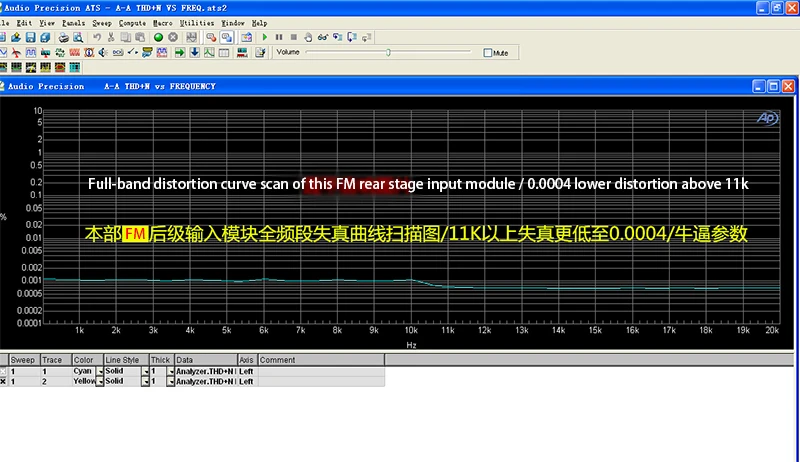Click the Cut scissors icon
The image size is (800, 462).
(111, 37)
